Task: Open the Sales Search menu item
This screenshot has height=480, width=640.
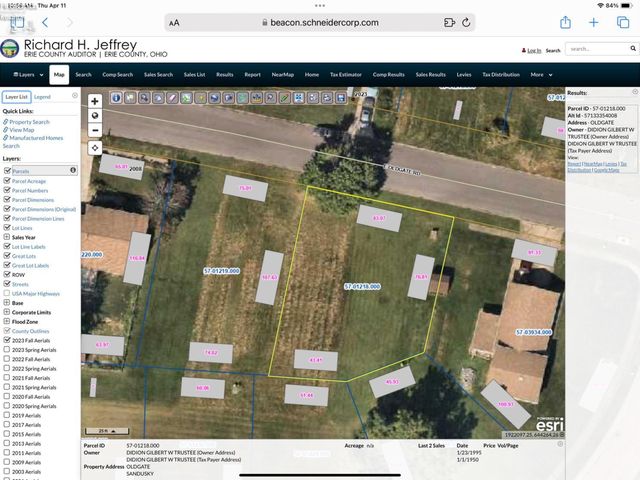Action: click(x=158, y=74)
